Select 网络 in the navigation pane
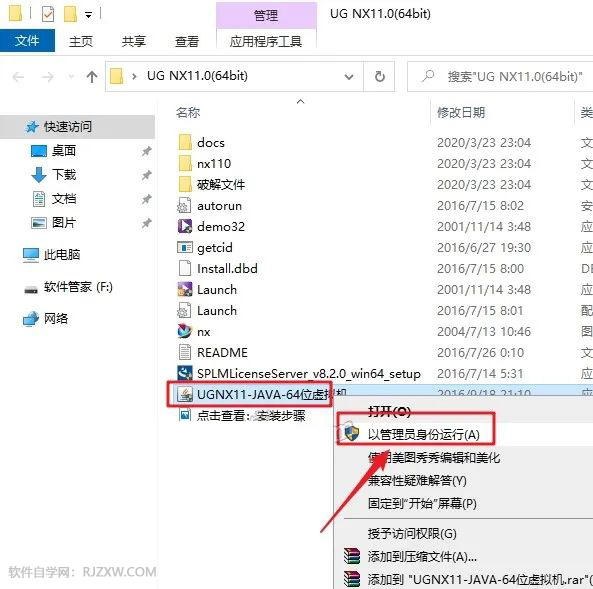The image size is (593, 589). [x=56, y=319]
